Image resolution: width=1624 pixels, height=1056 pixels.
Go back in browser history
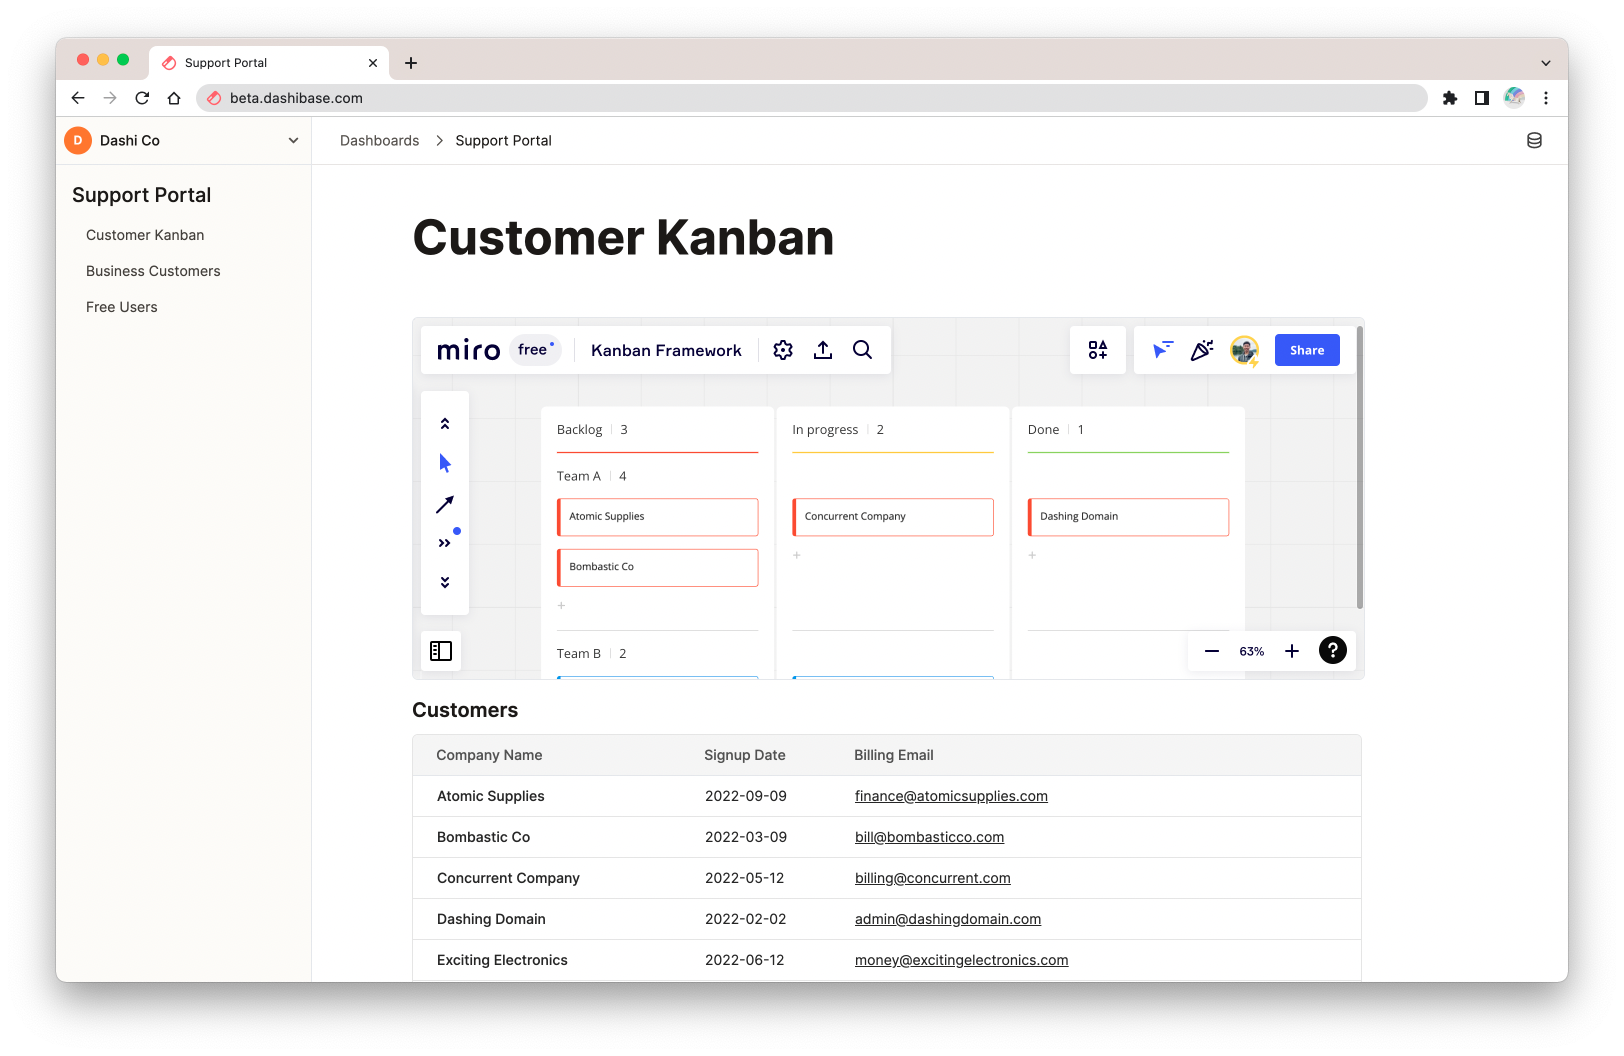pos(78,98)
